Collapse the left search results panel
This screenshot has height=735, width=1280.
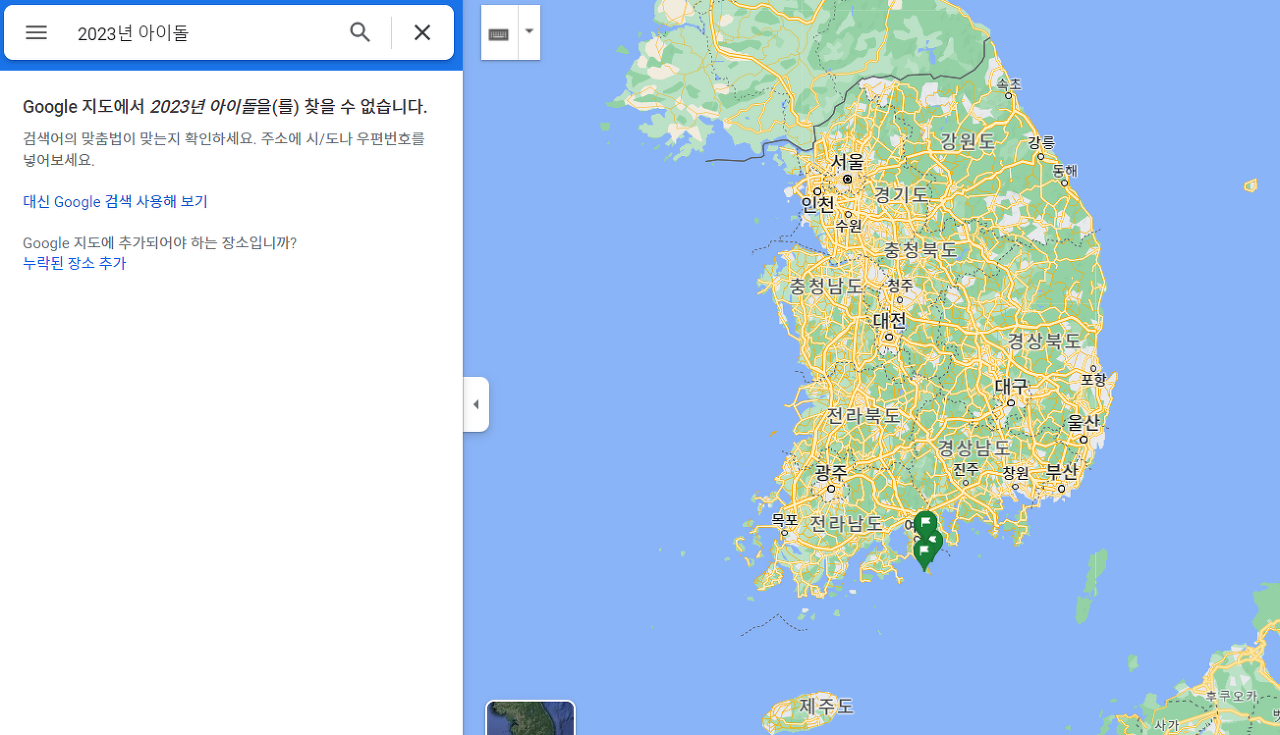click(476, 403)
